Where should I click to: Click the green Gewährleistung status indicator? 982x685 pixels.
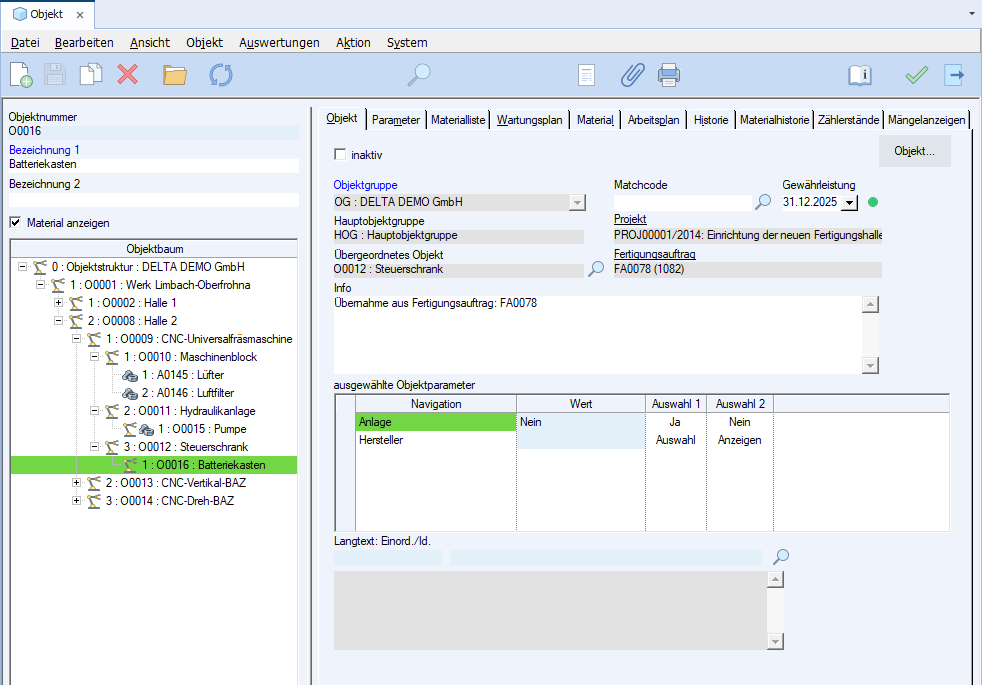(872, 202)
